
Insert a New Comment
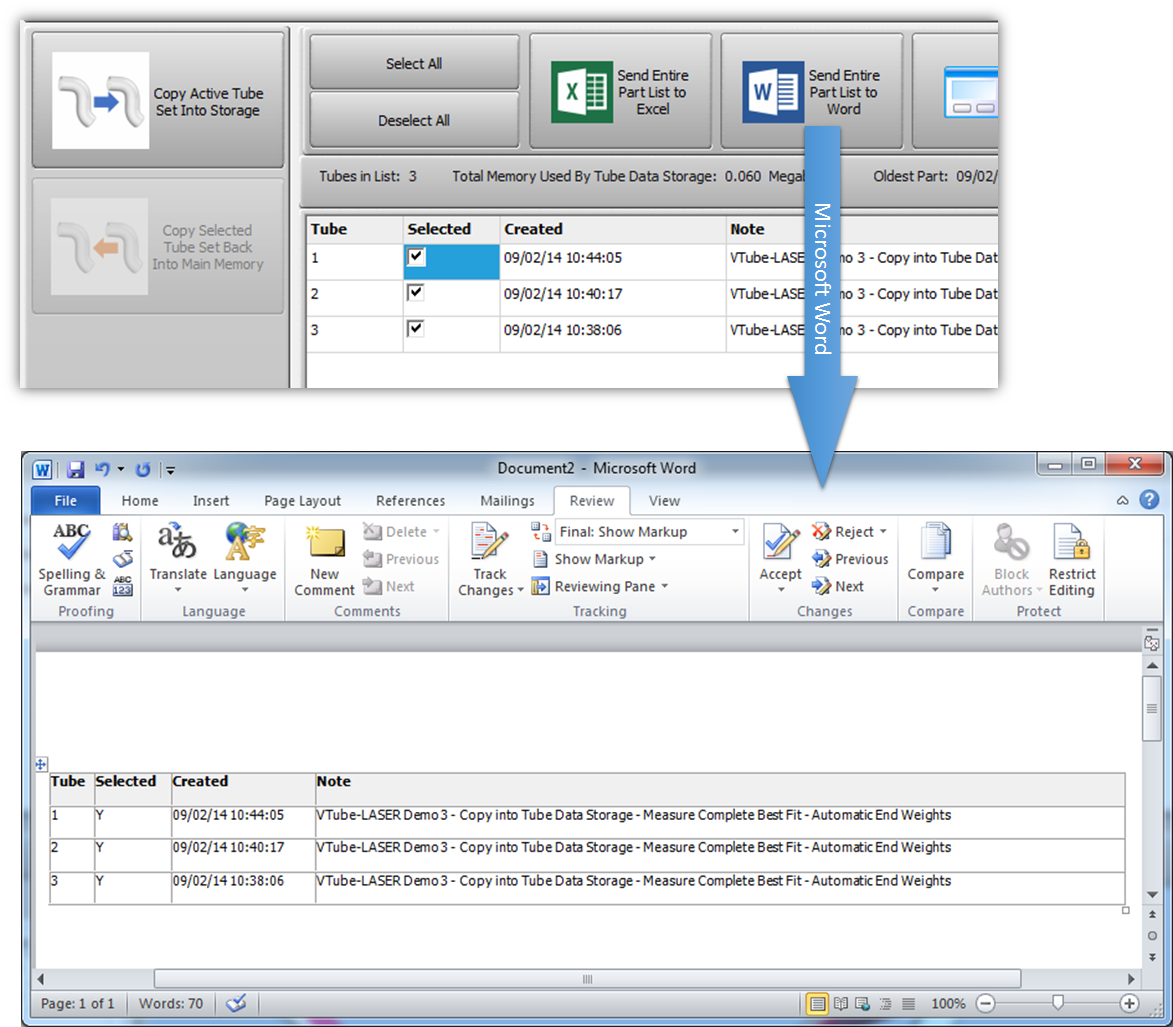coord(324,545)
